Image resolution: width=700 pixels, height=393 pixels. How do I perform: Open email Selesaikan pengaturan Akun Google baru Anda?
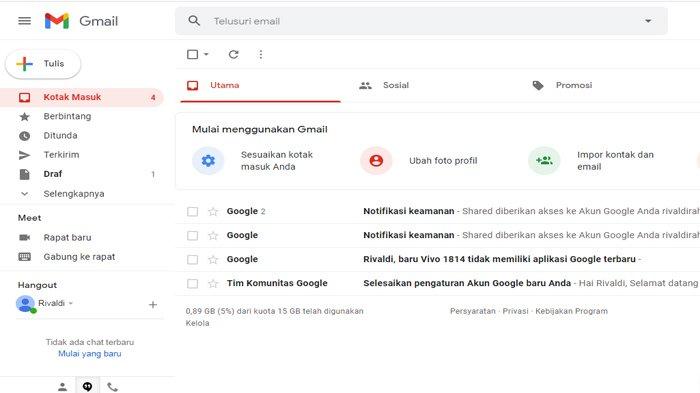click(x=467, y=283)
